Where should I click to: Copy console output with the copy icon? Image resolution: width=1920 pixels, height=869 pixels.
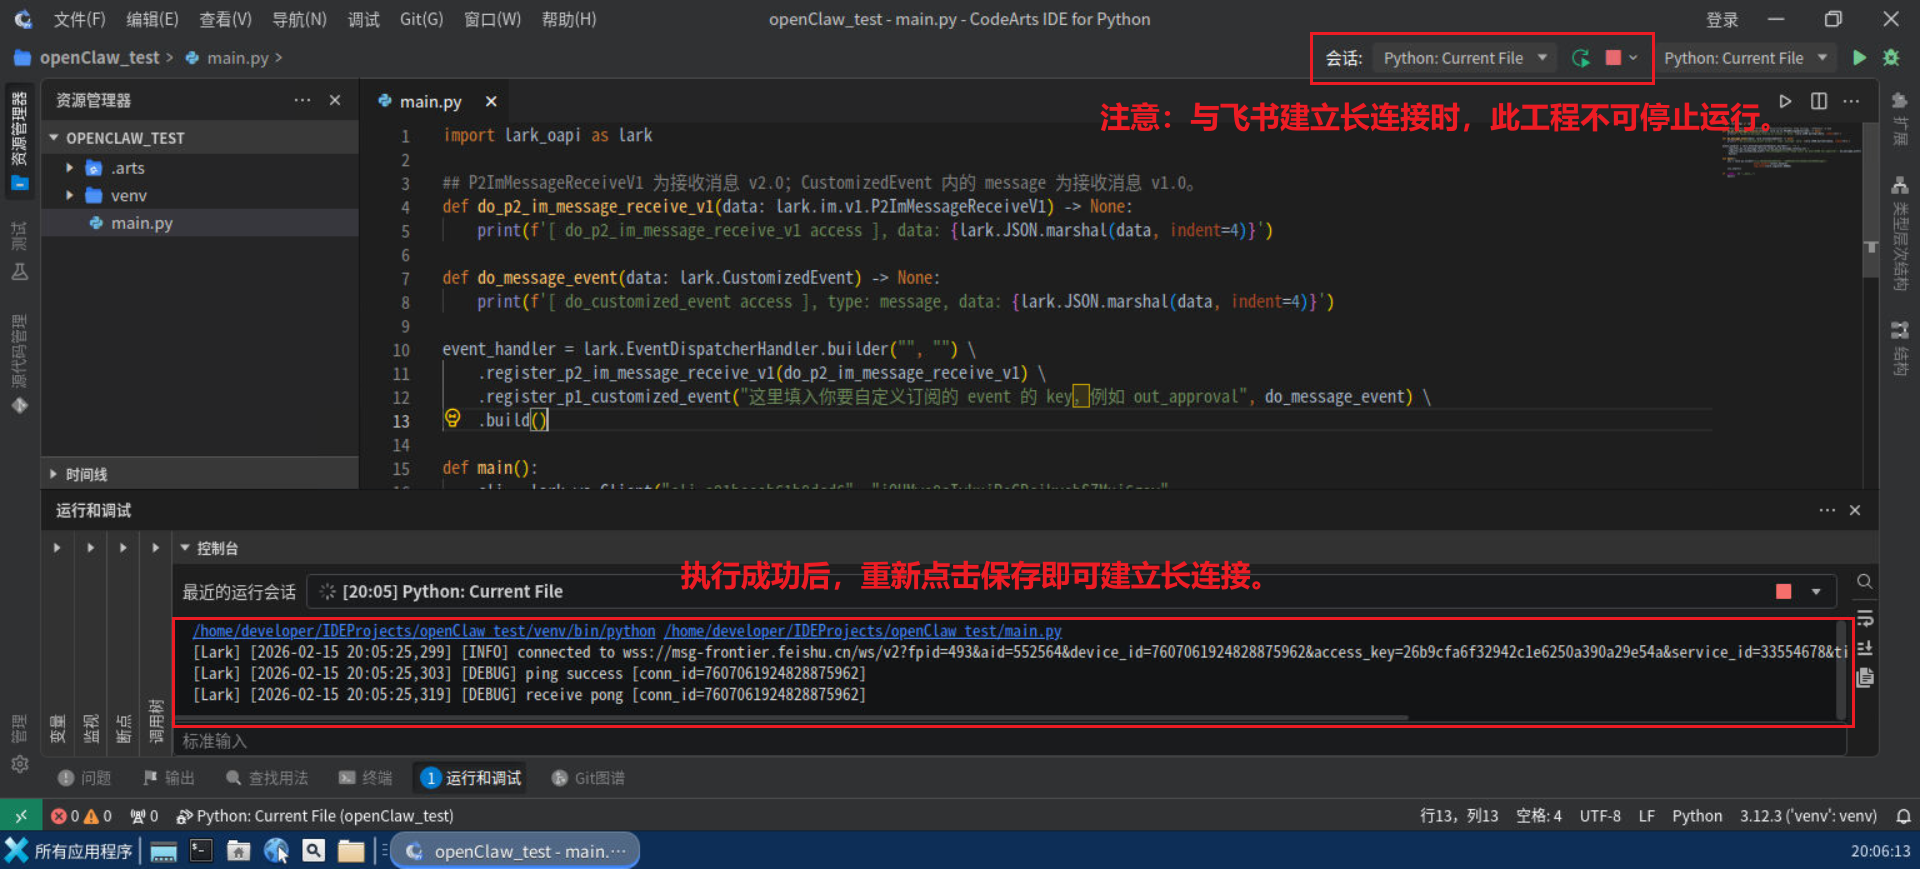coord(1864,678)
